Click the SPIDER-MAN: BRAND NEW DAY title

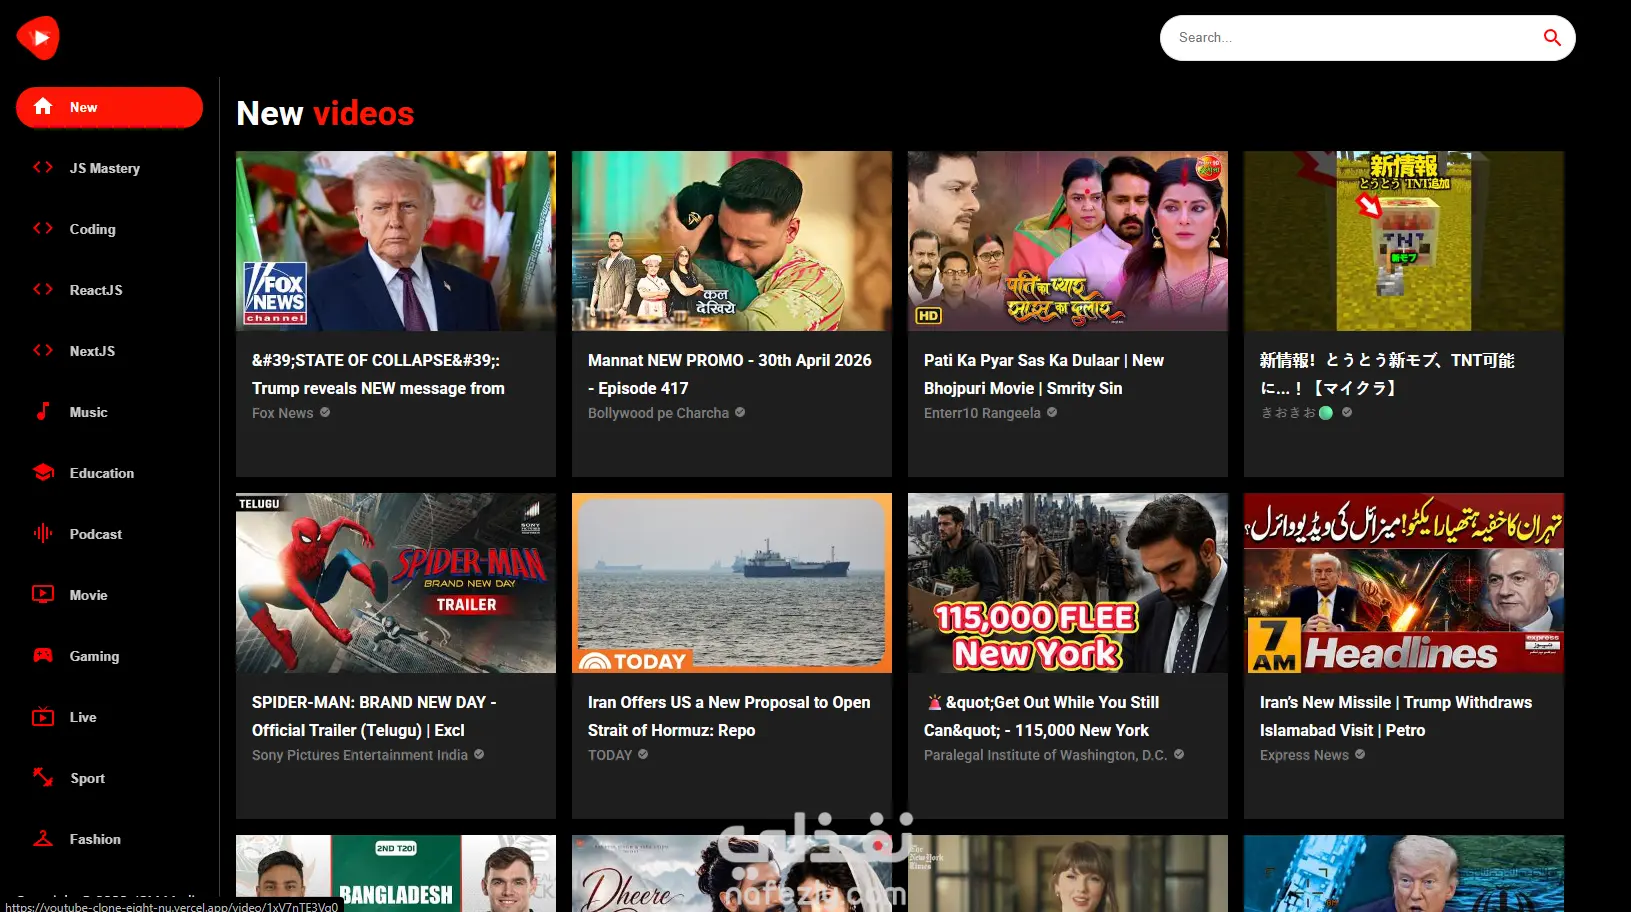click(x=374, y=716)
